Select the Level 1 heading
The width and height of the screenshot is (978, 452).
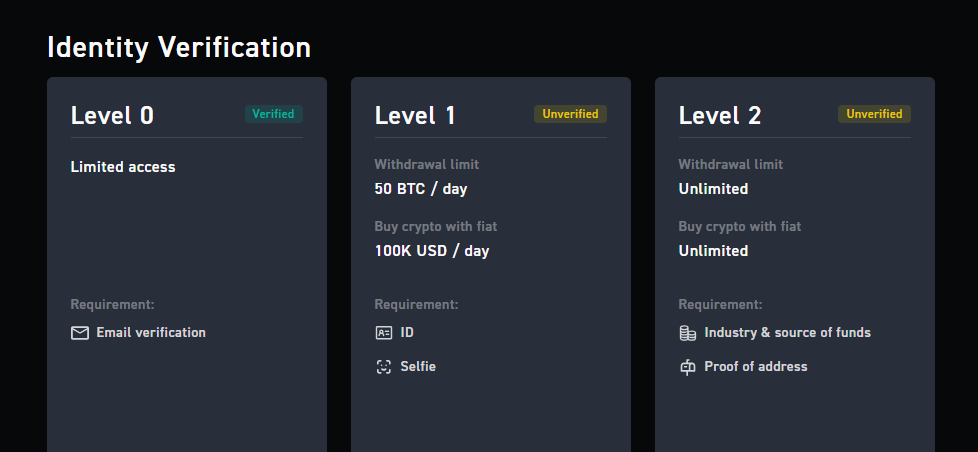[x=415, y=115]
